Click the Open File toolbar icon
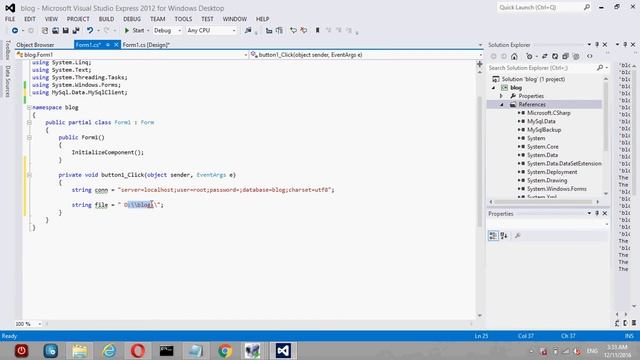 (x=55, y=30)
